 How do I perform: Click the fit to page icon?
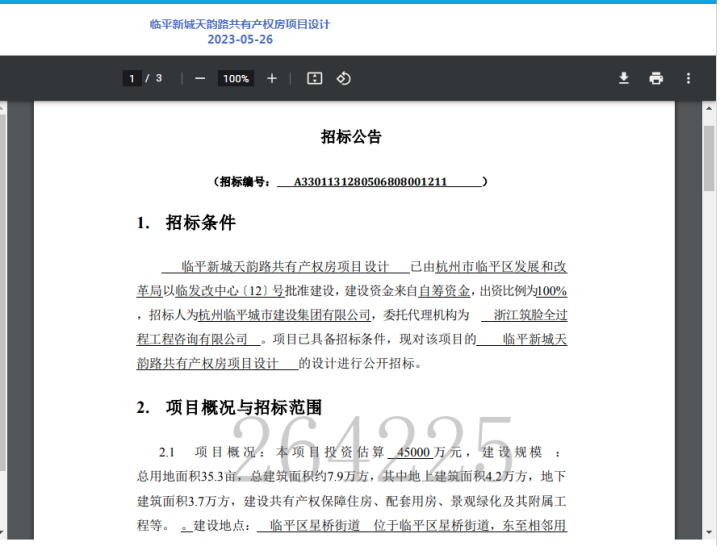coord(315,79)
